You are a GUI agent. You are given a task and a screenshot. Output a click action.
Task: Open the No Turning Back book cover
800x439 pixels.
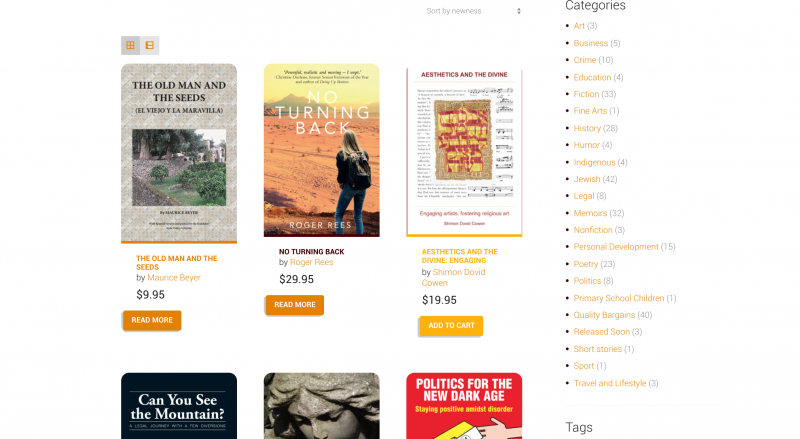(321, 150)
